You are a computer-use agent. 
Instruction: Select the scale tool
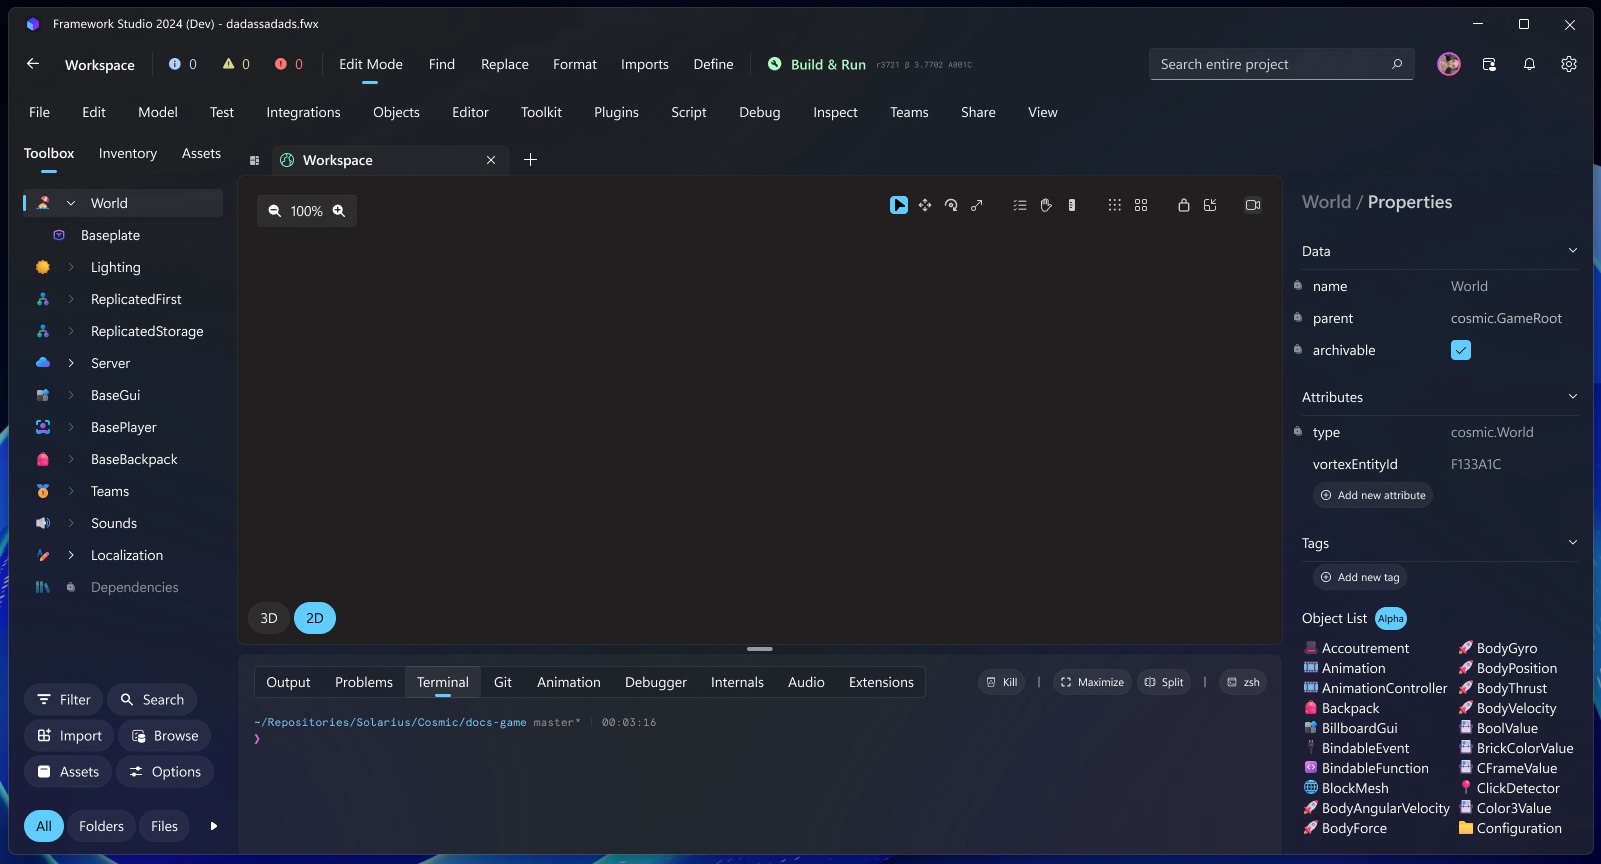[x=977, y=205]
